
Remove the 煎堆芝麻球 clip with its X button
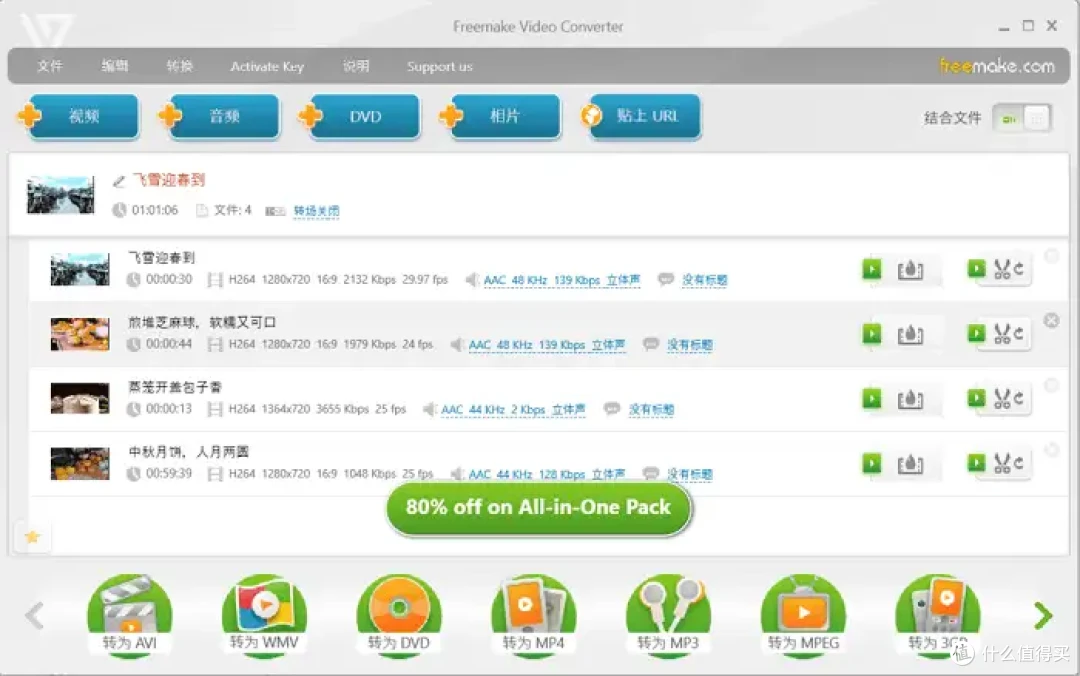click(x=1051, y=320)
